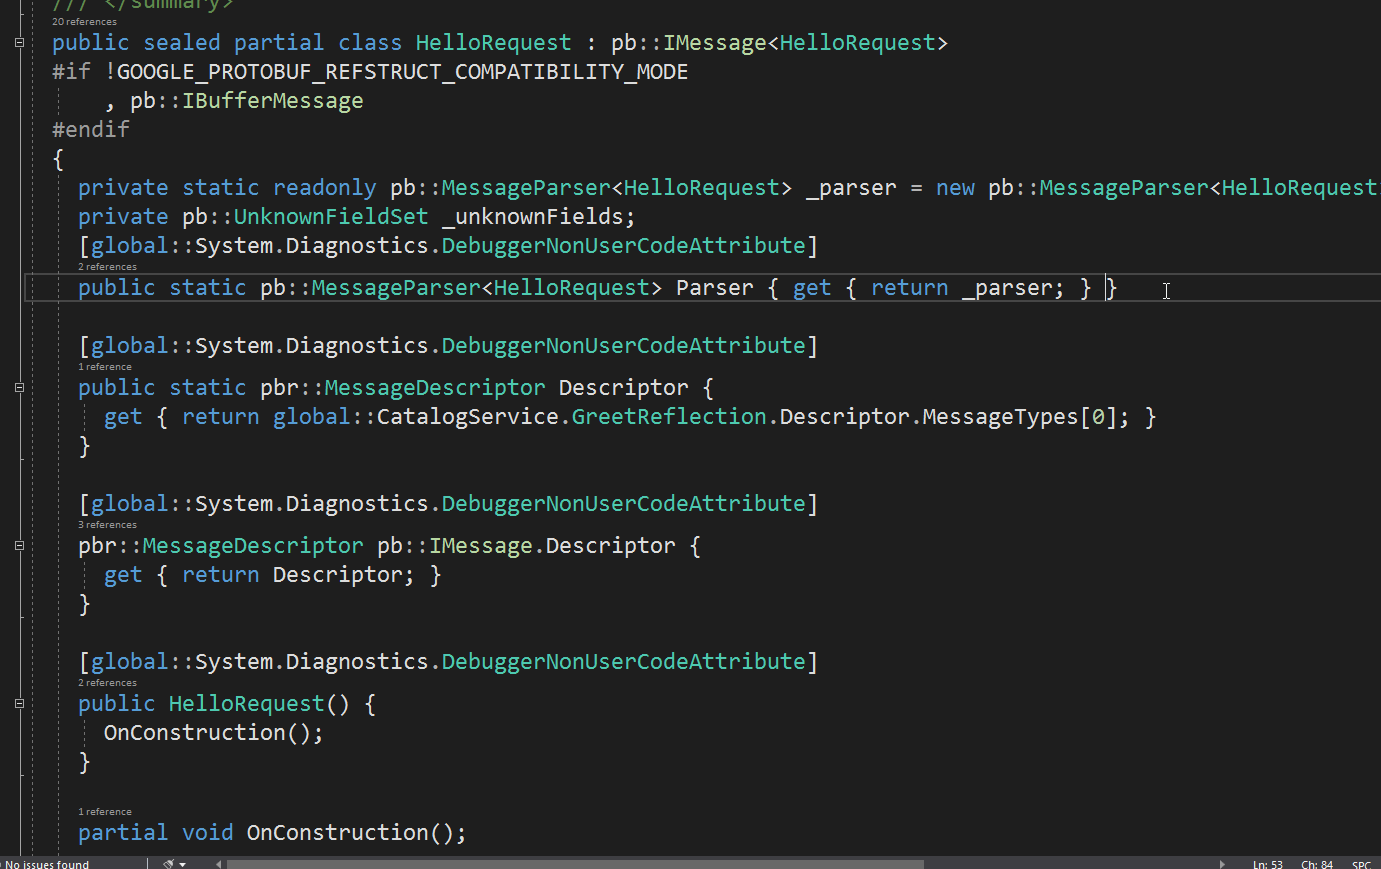Viewport: 1381px width, 869px height.
Task: Open the Code Cleanup profile dropdown arrow
Action: (x=183, y=863)
